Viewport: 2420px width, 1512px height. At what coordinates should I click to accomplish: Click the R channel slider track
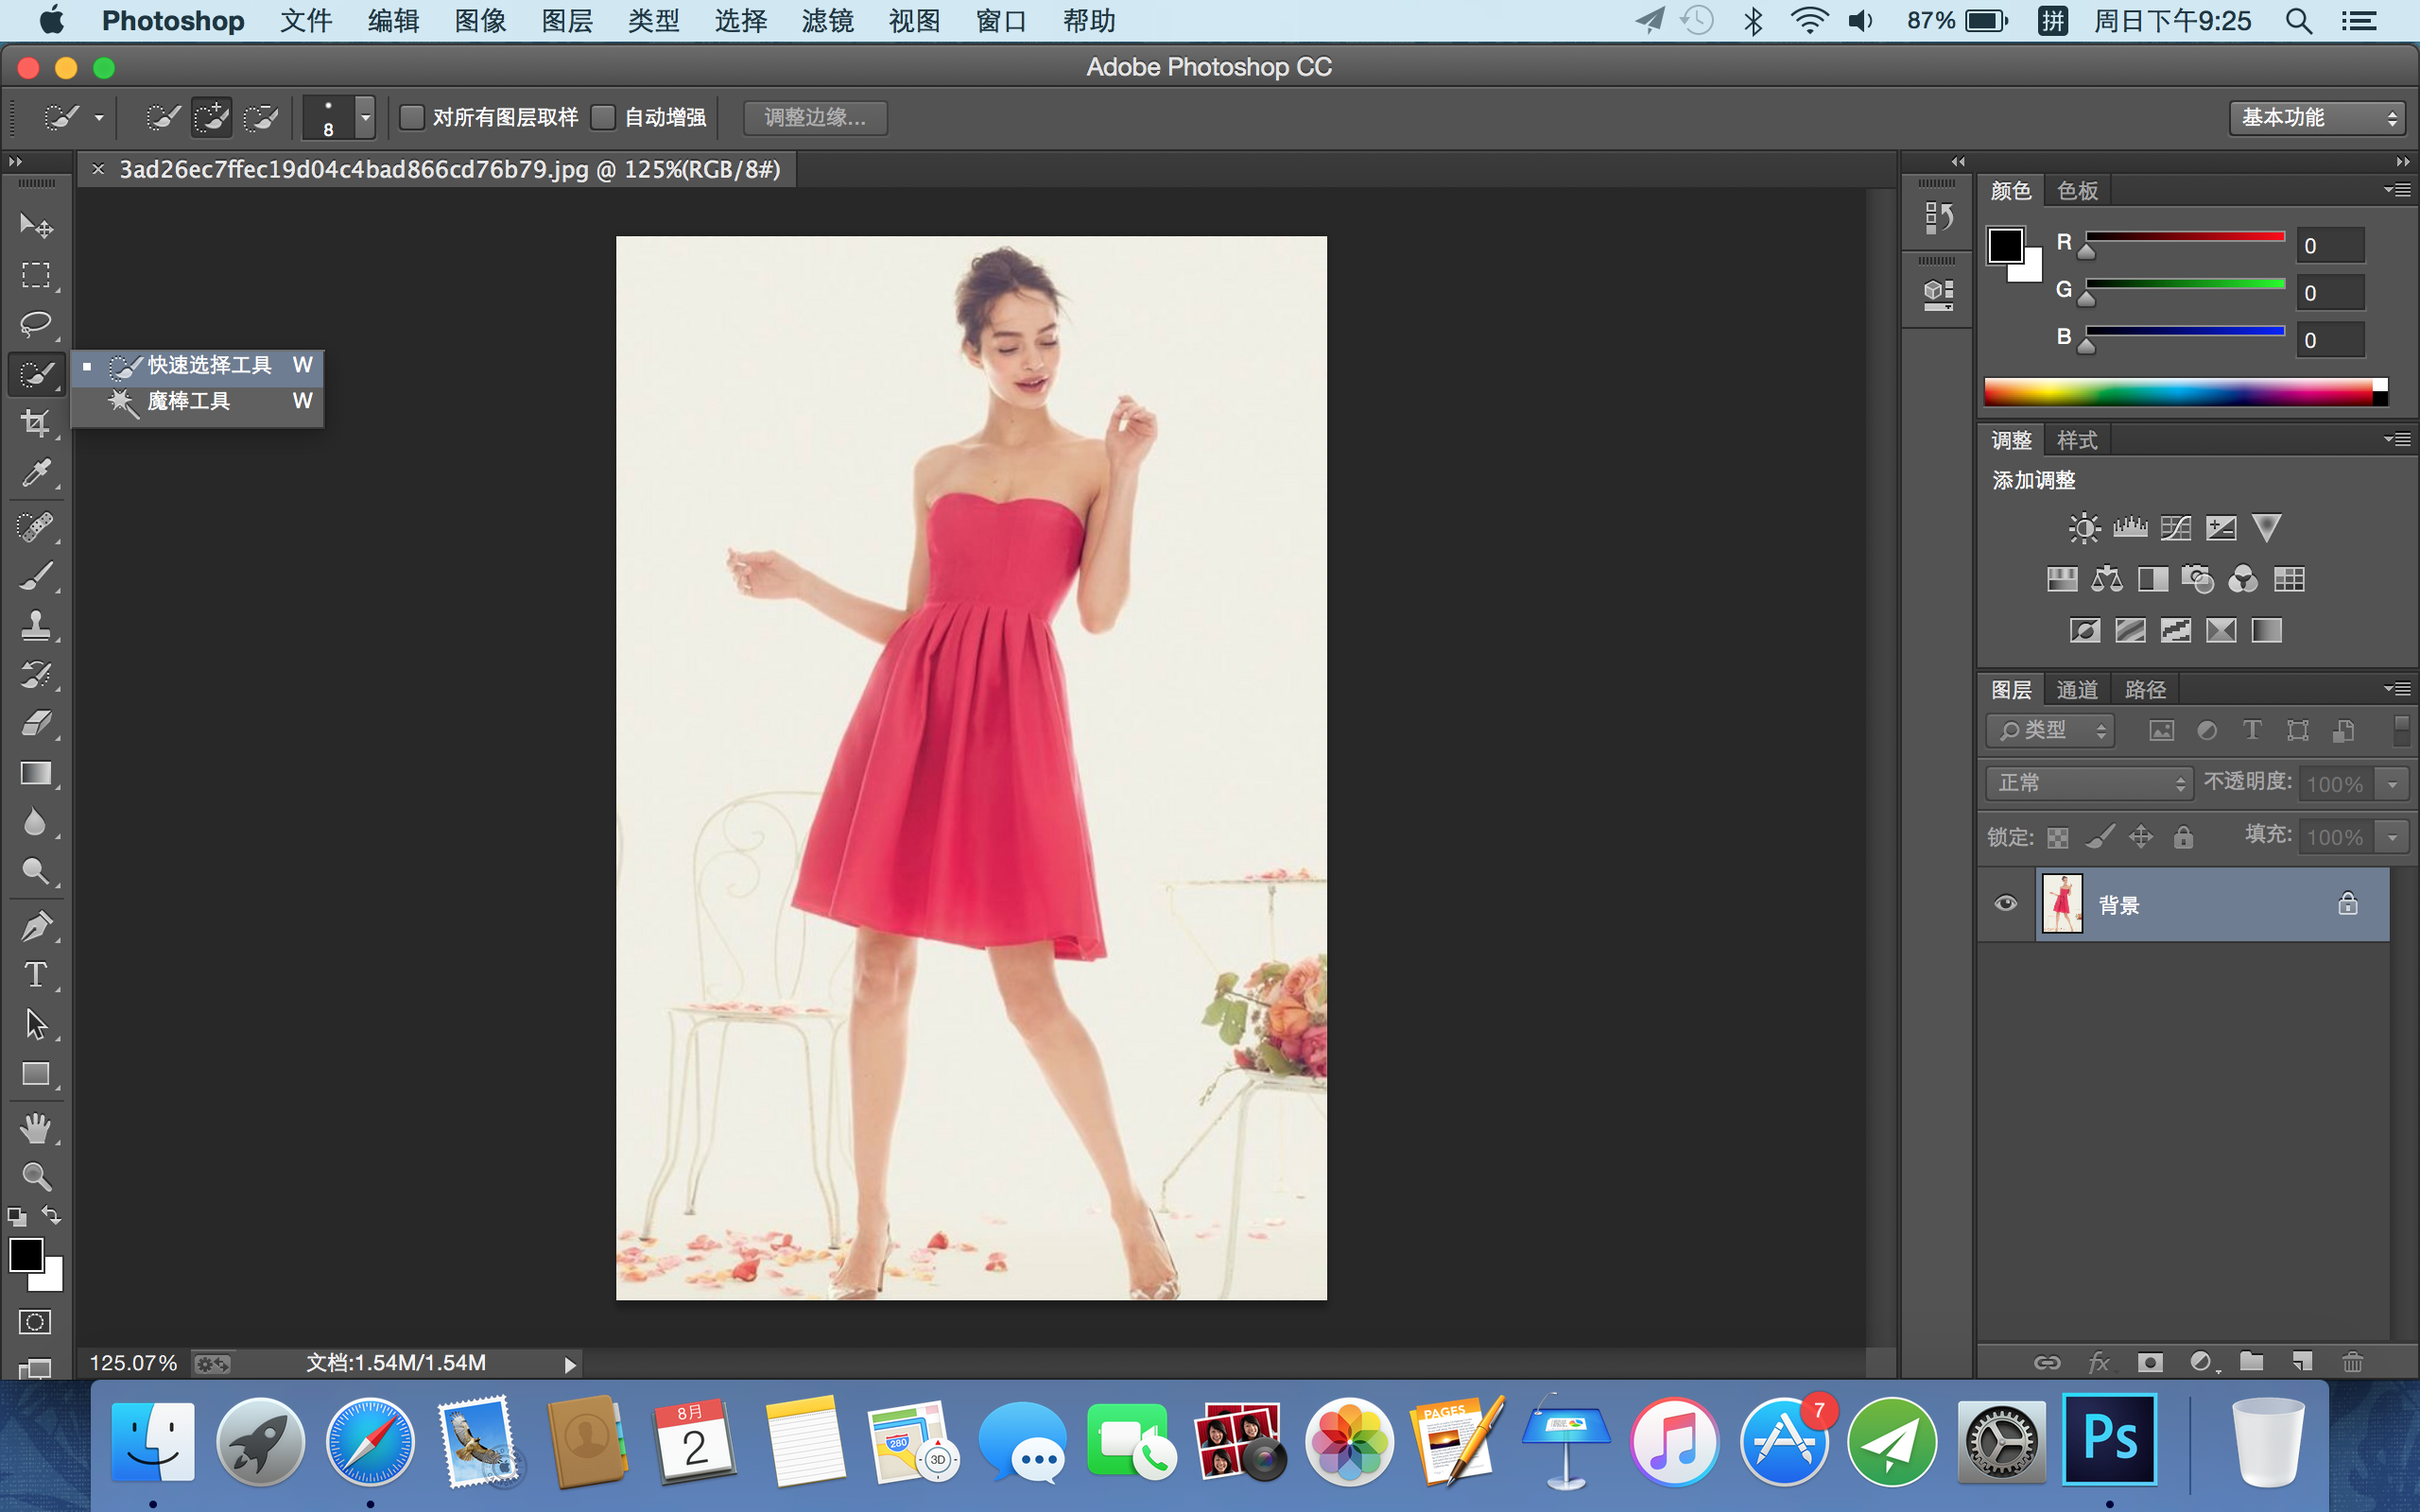[x=2185, y=237]
